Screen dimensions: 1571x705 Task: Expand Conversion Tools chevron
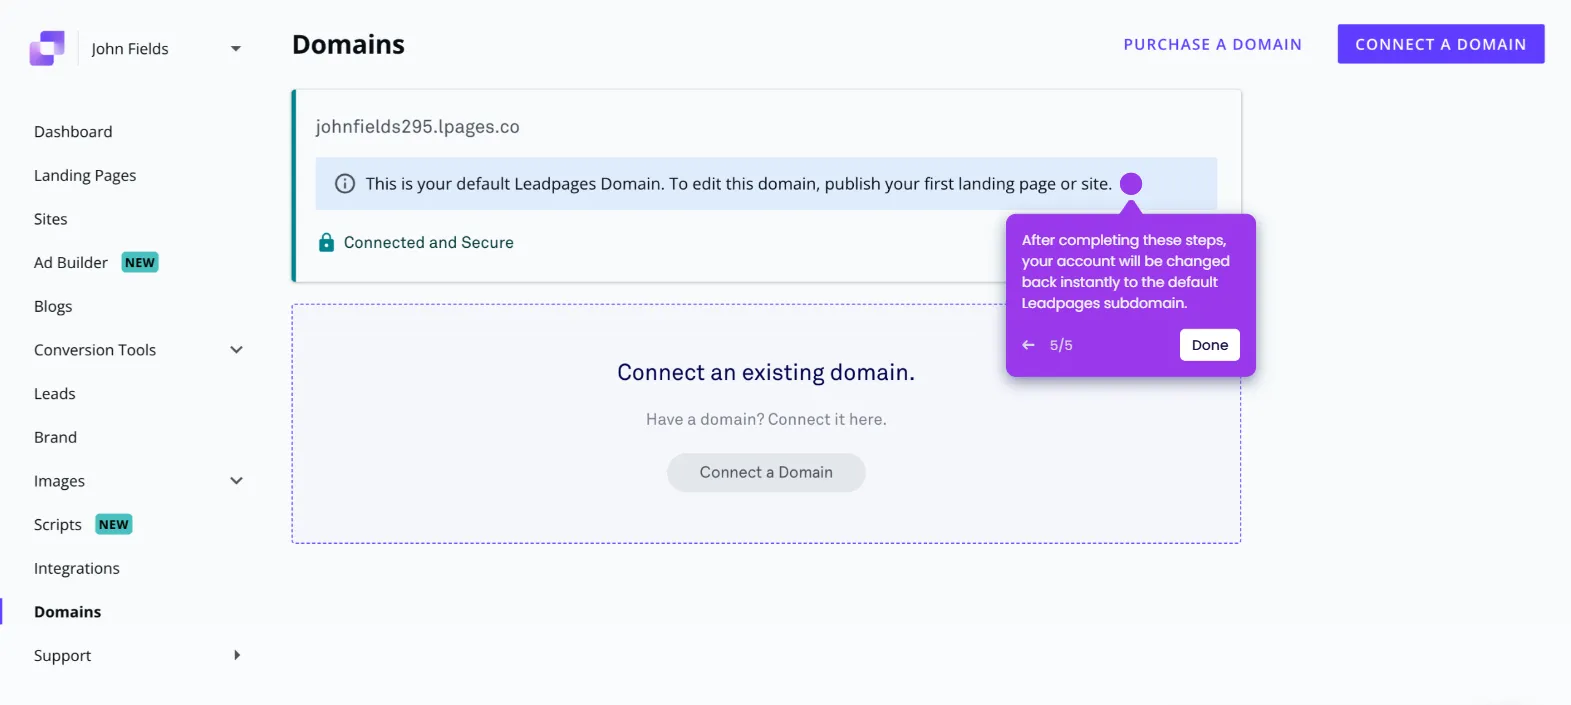[236, 350]
